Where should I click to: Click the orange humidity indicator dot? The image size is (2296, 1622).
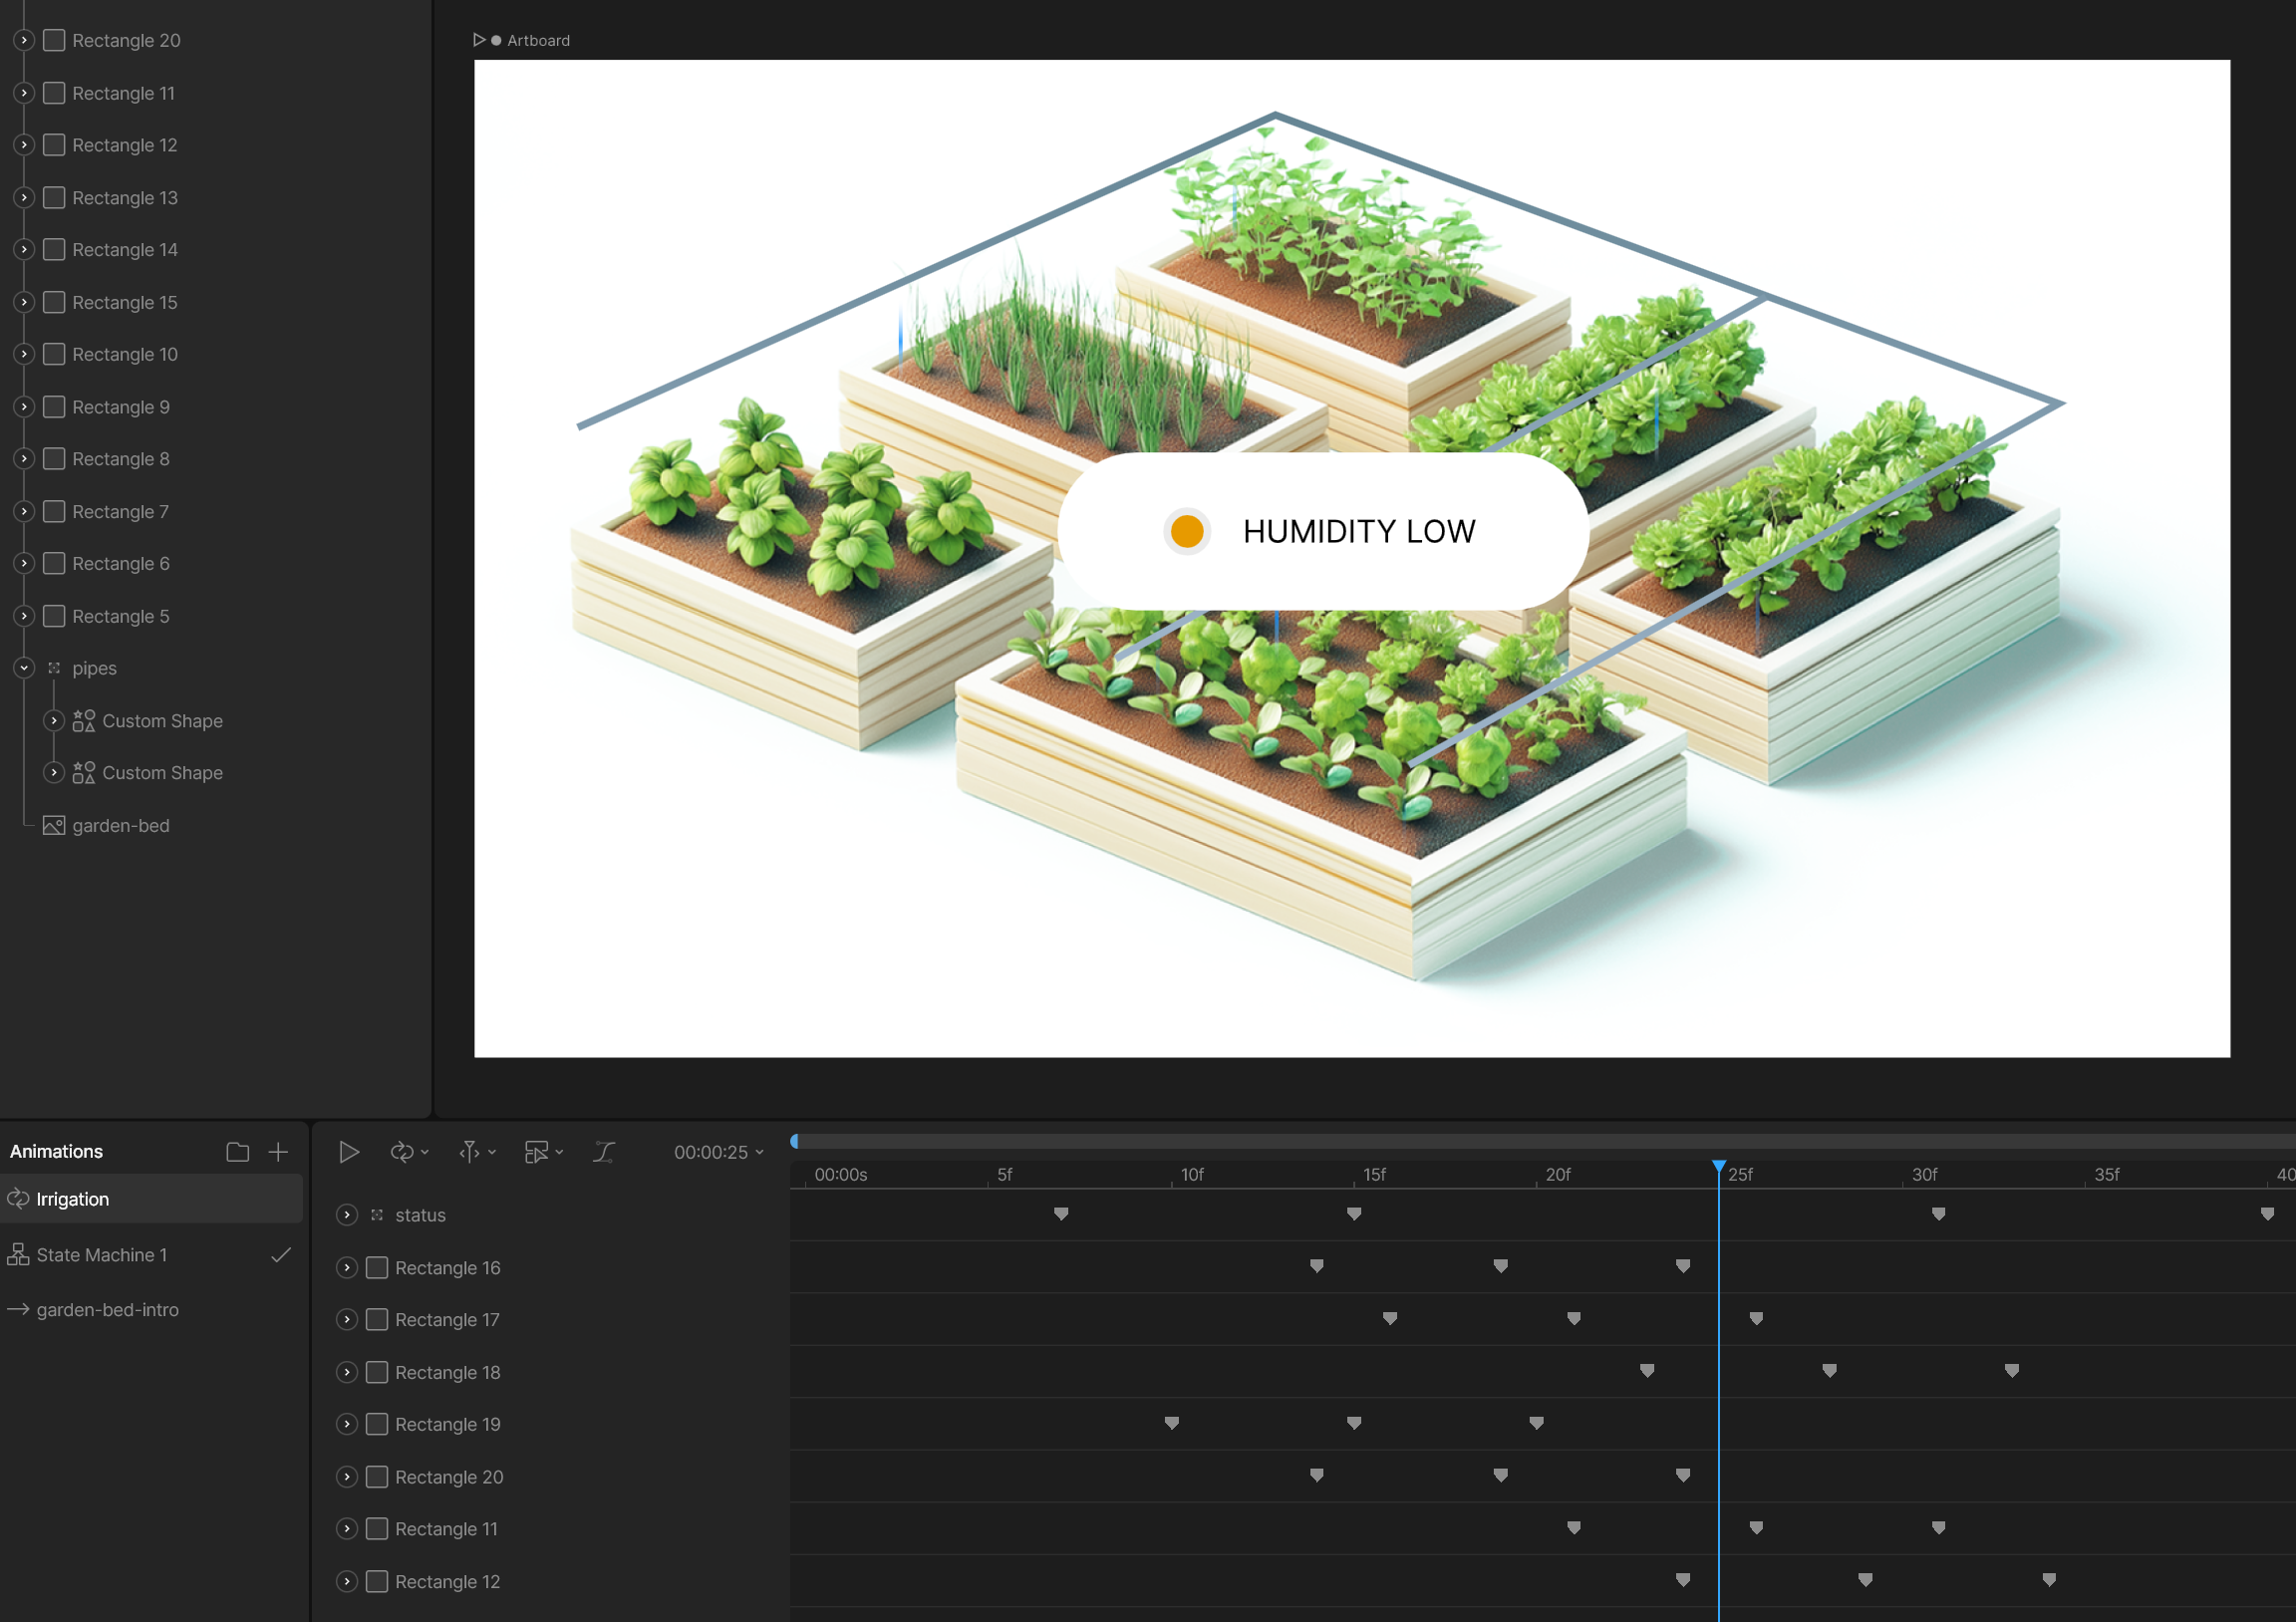(1187, 531)
